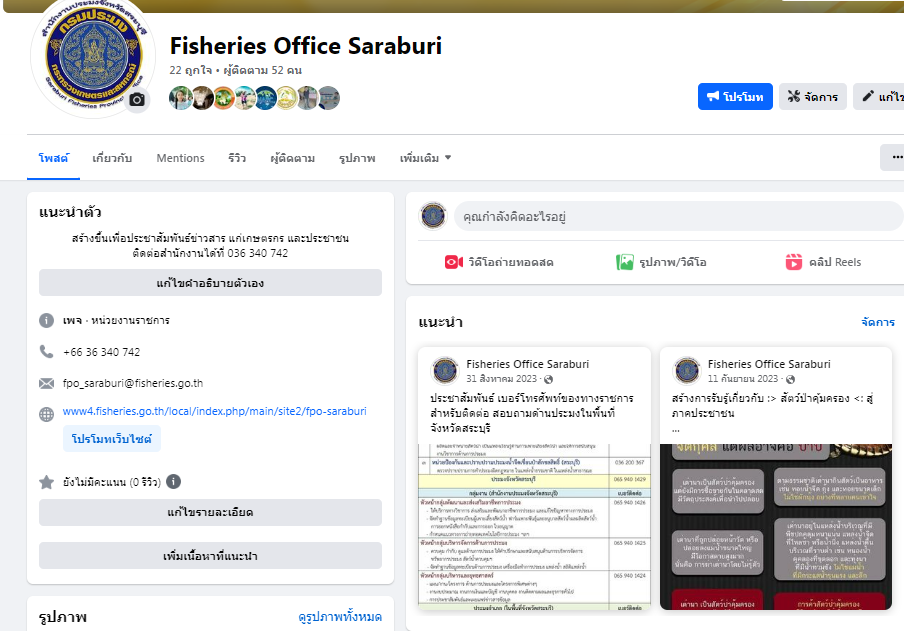Click the fpo_saraburi@fisheries.go.th email text
Viewport: 904px width, 631px height.
(133, 383)
